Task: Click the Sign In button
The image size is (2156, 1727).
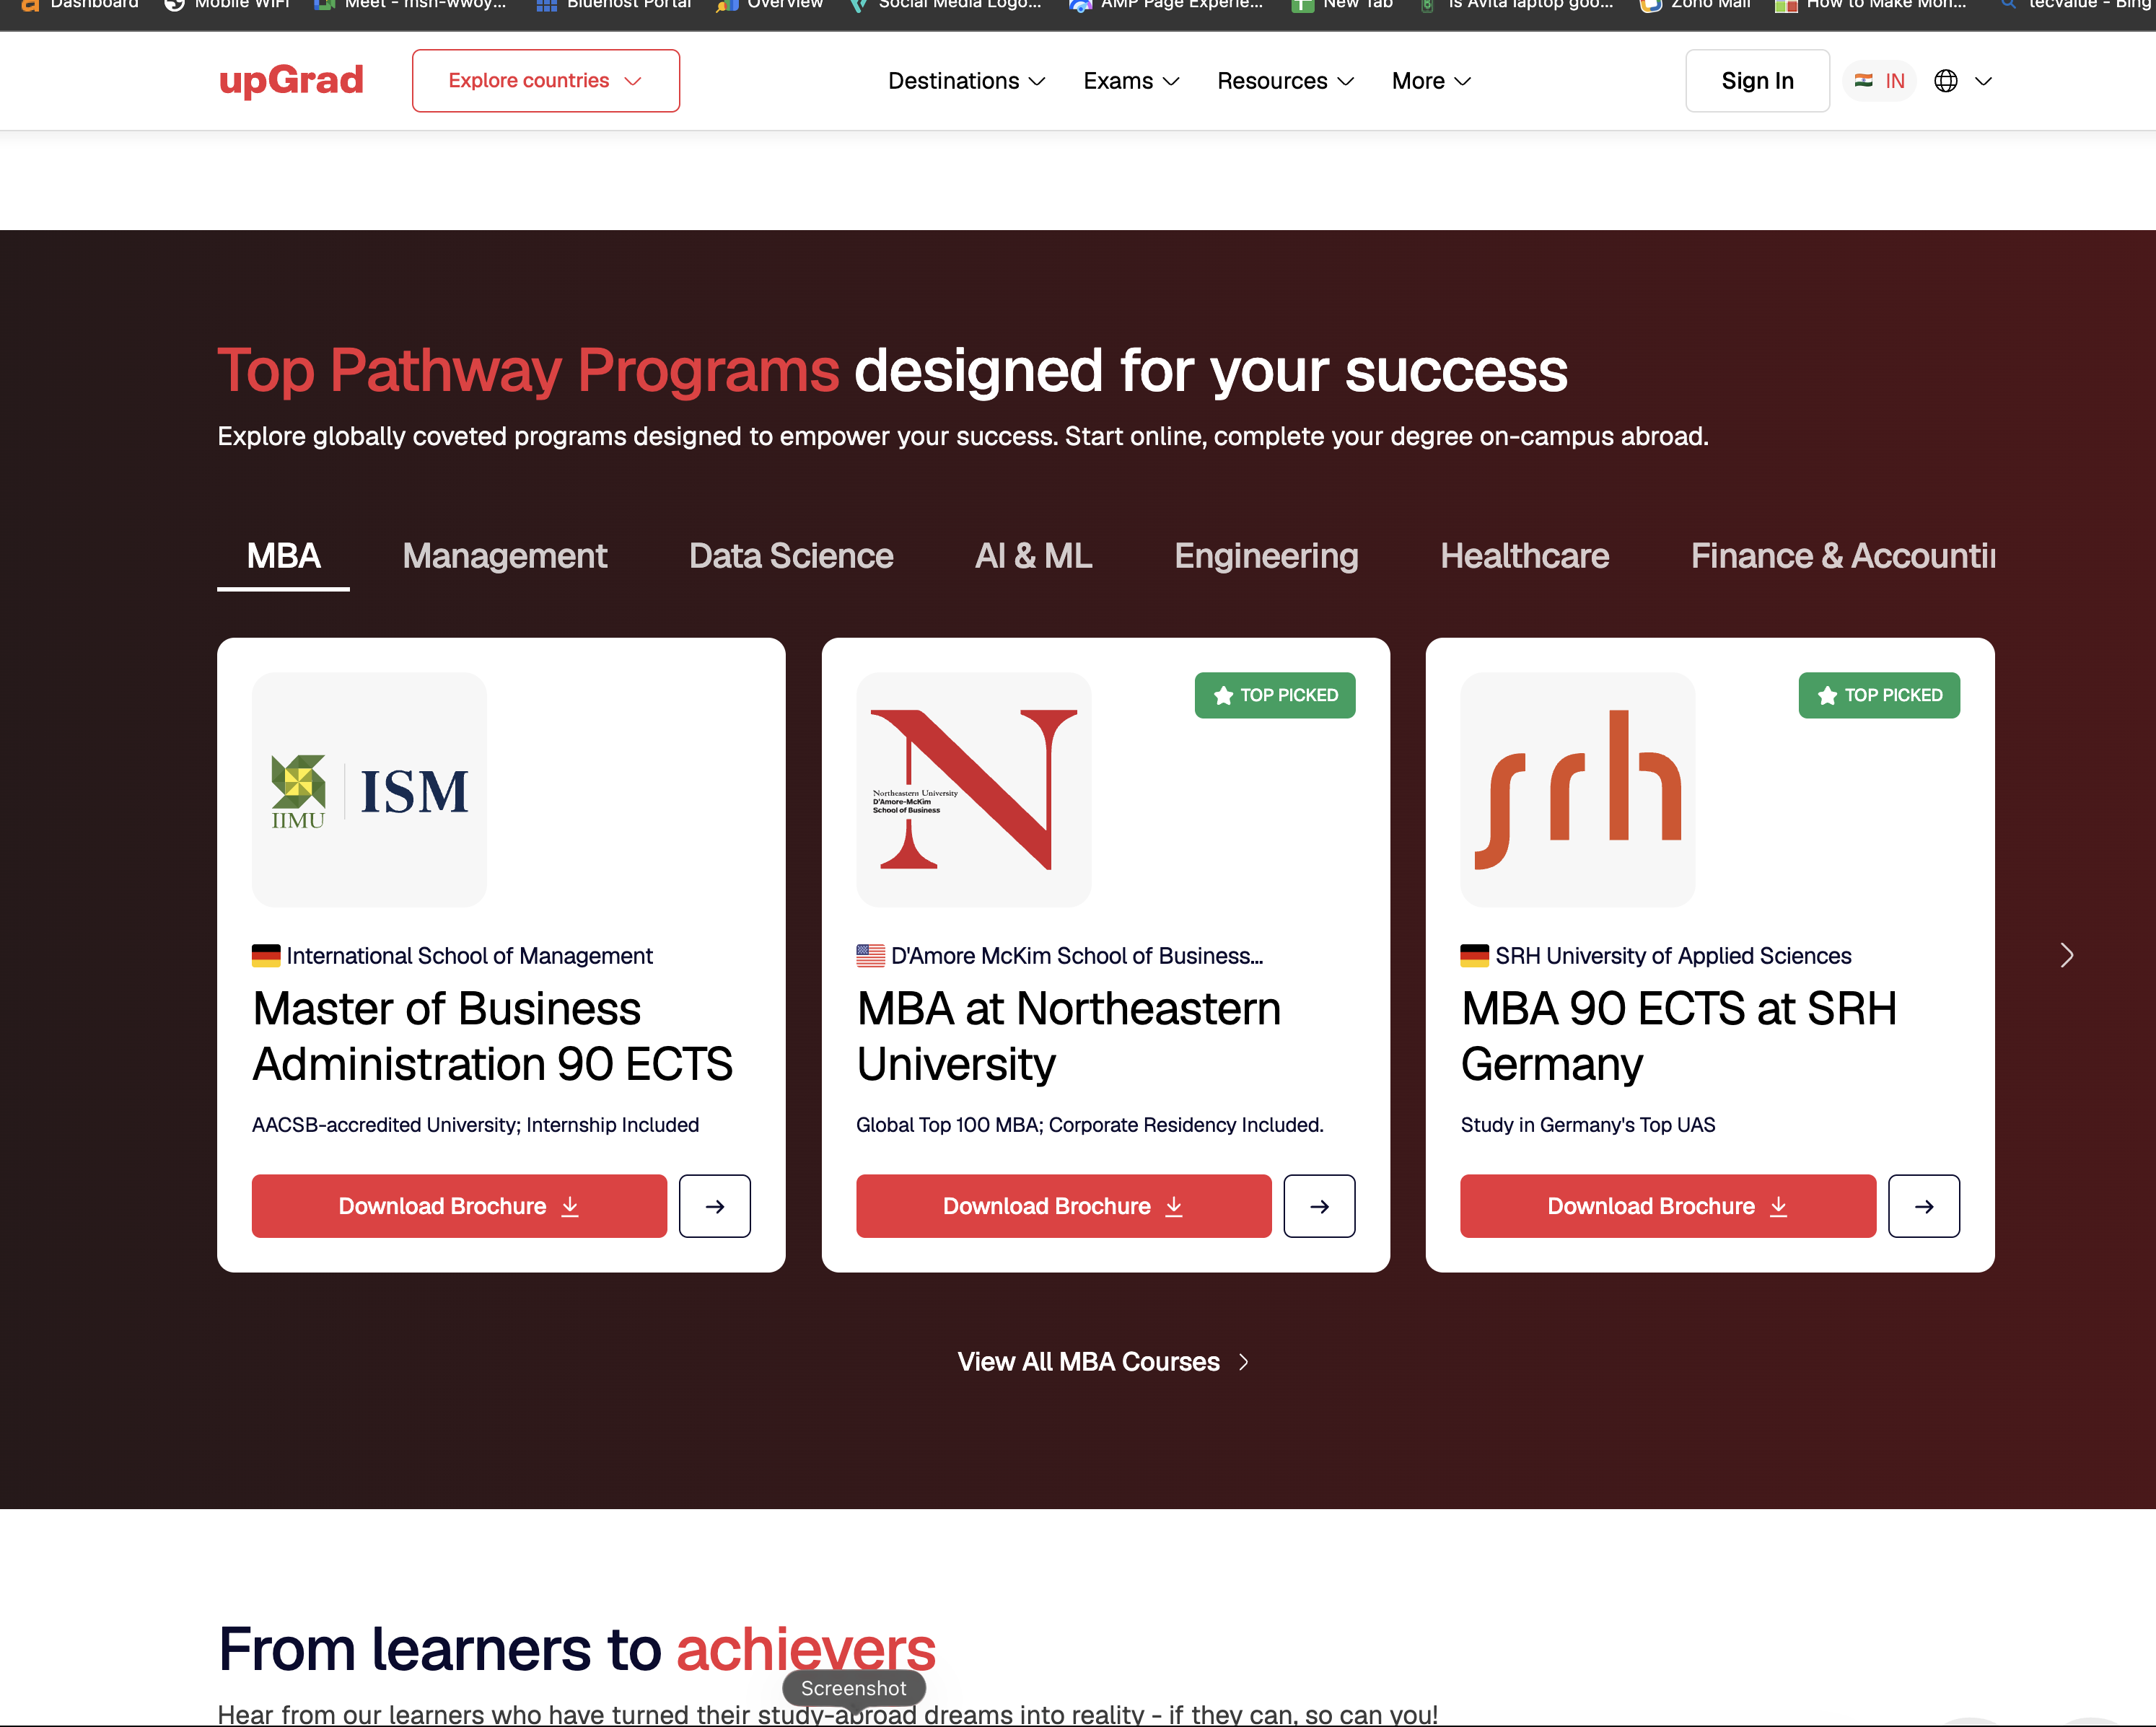Action: tap(1757, 81)
